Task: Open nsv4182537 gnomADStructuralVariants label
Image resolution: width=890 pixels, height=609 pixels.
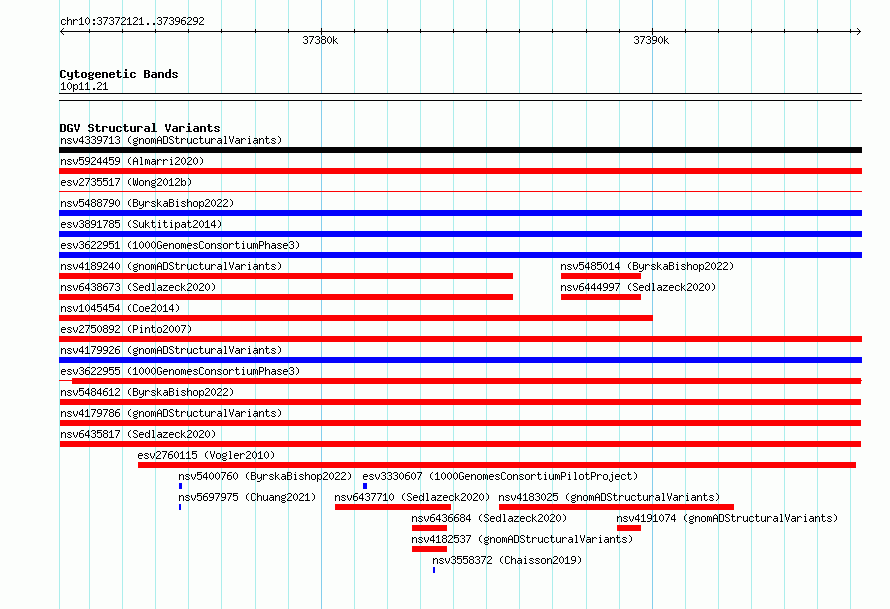Action: [x=522, y=539]
